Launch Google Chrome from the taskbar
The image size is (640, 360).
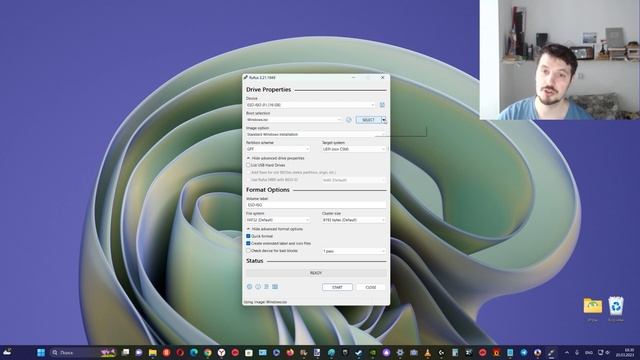(208, 353)
